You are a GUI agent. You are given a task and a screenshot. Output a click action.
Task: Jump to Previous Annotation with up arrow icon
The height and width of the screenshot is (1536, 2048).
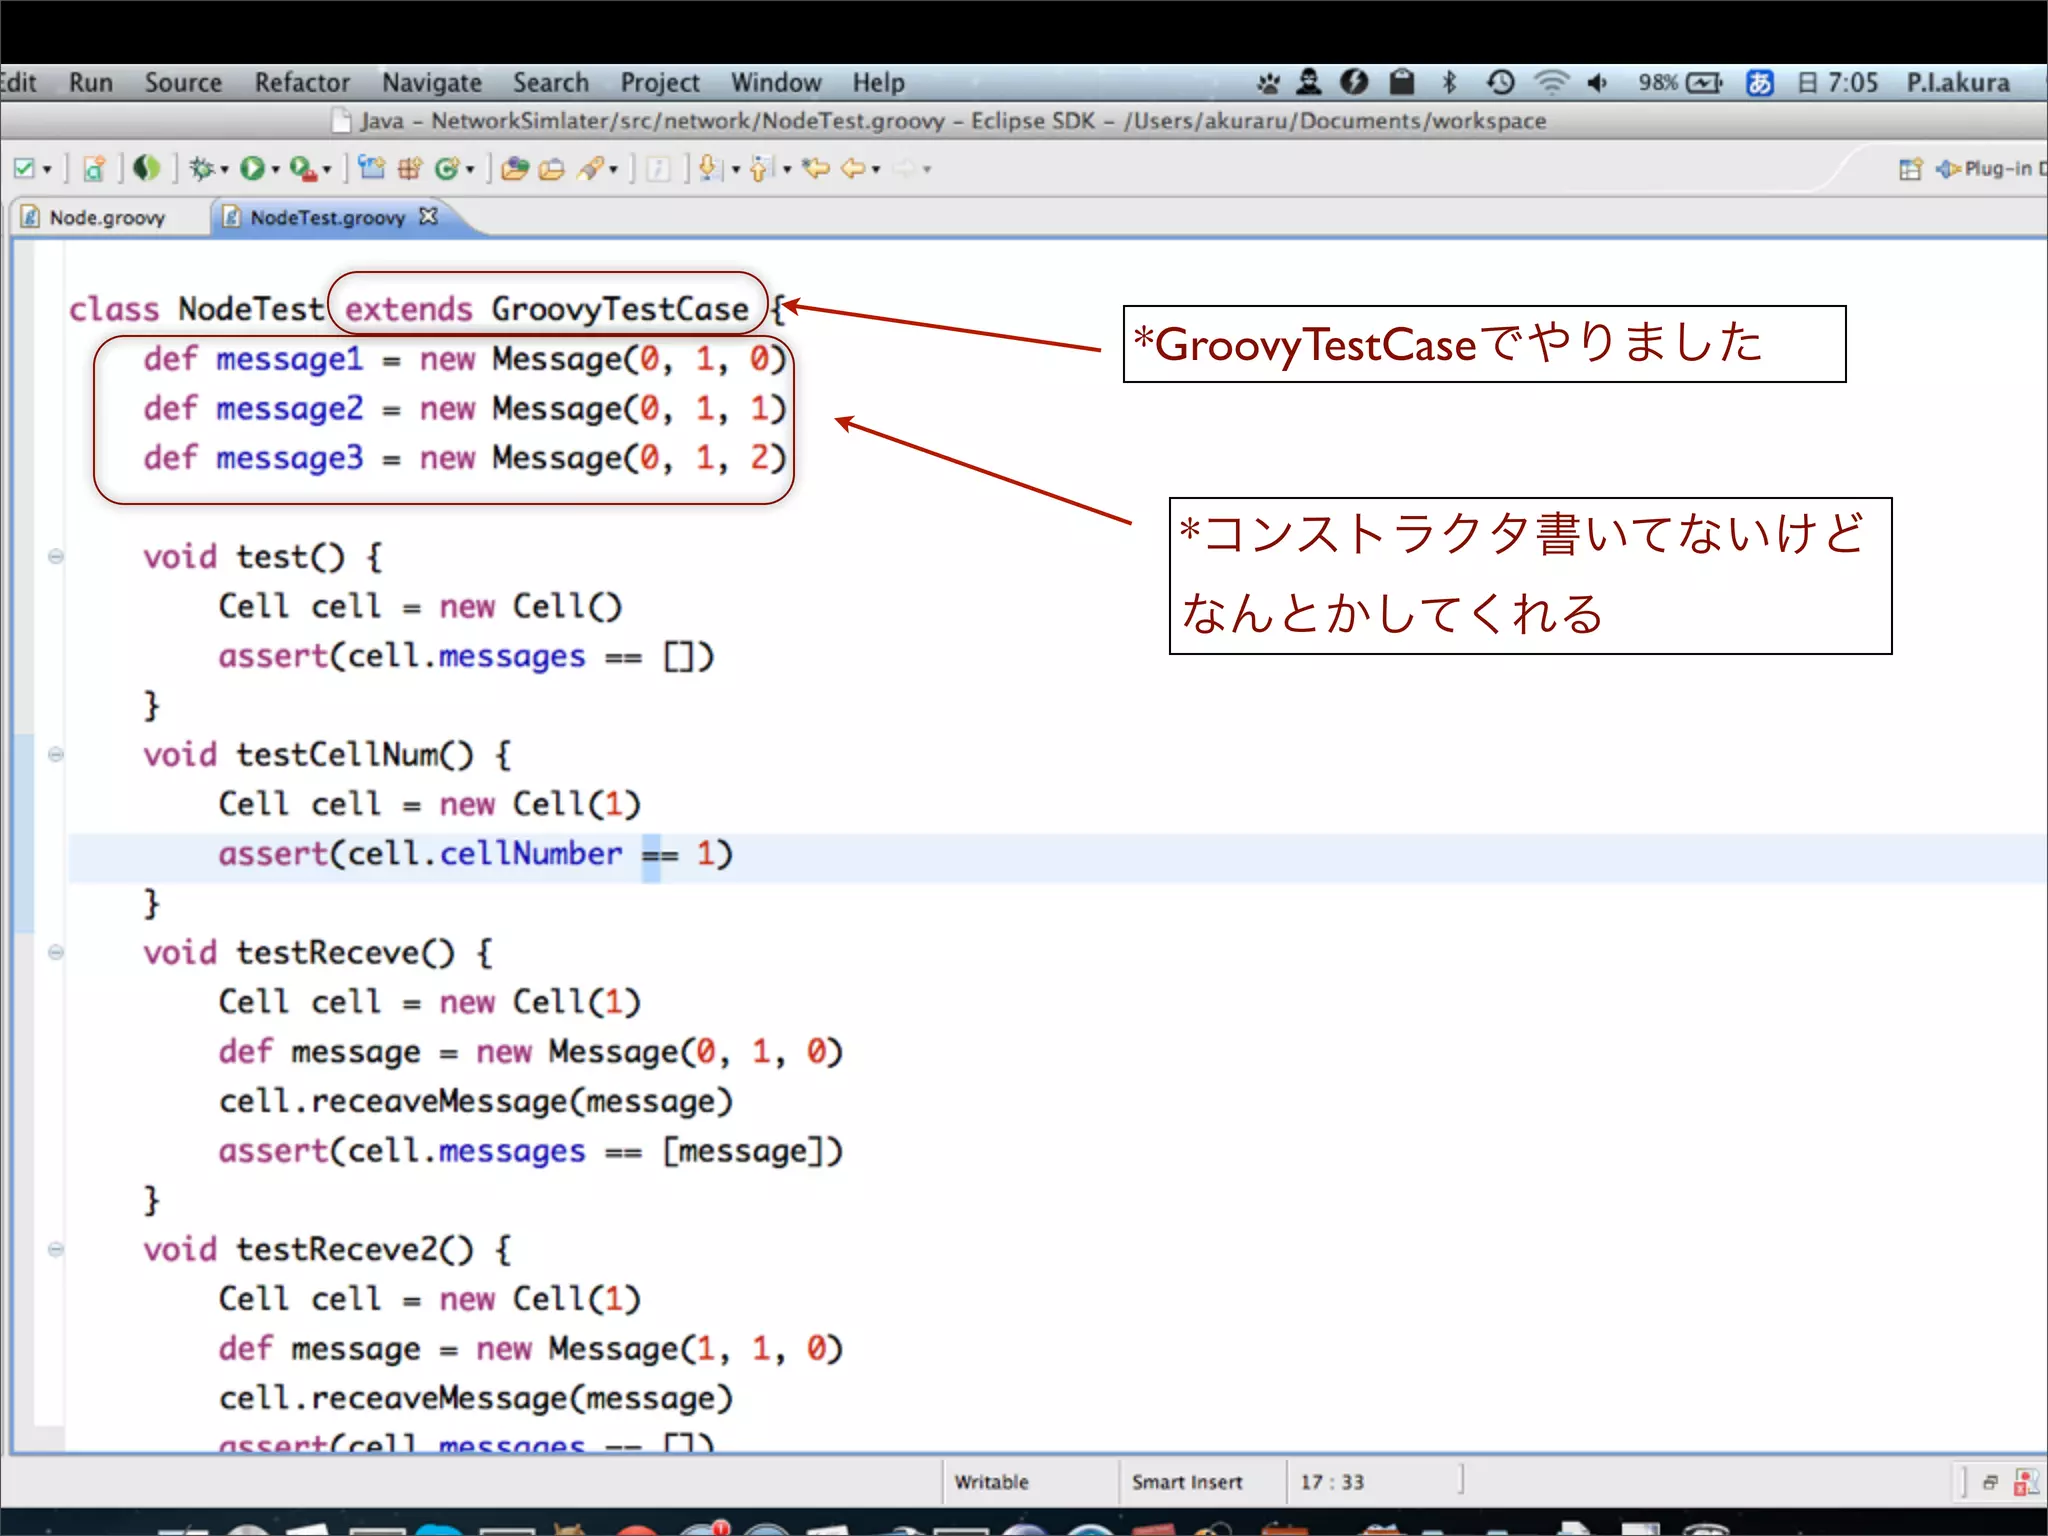tap(761, 169)
